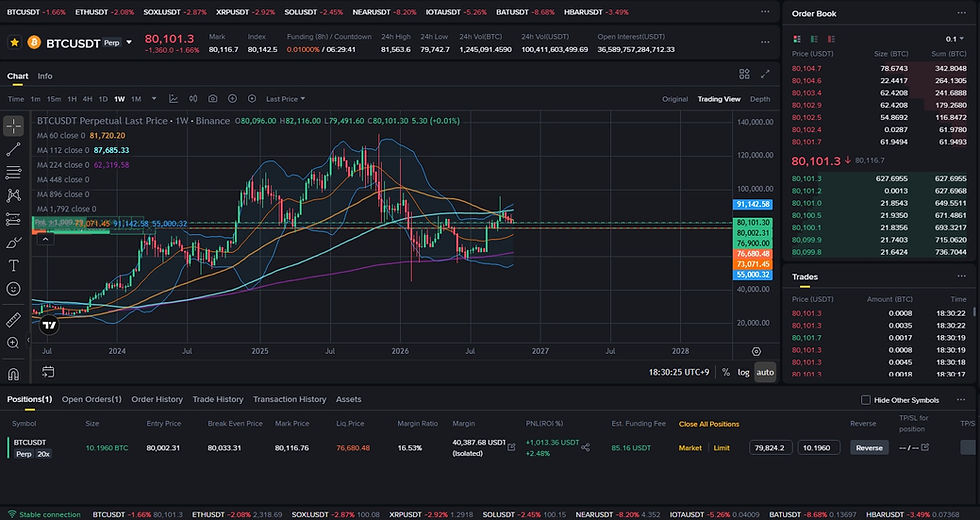Image resolution: width=980 pixels, height=520 pixels.
Task: Toggle auto scale on chart
Action: click(x=765, y=372)
